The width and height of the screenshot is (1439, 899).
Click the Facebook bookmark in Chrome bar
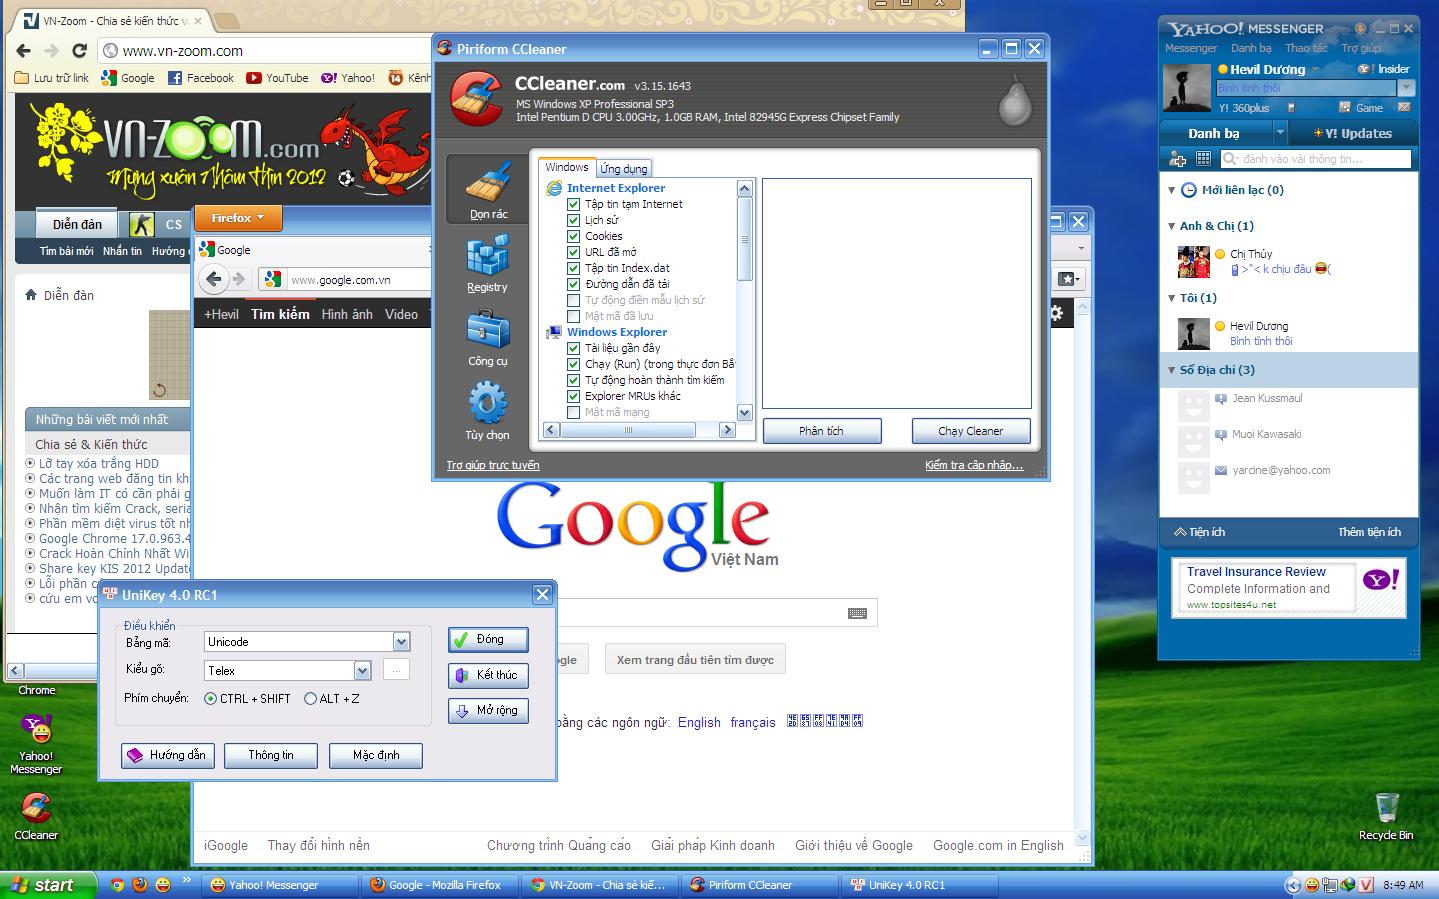click(x=200, y=78)
